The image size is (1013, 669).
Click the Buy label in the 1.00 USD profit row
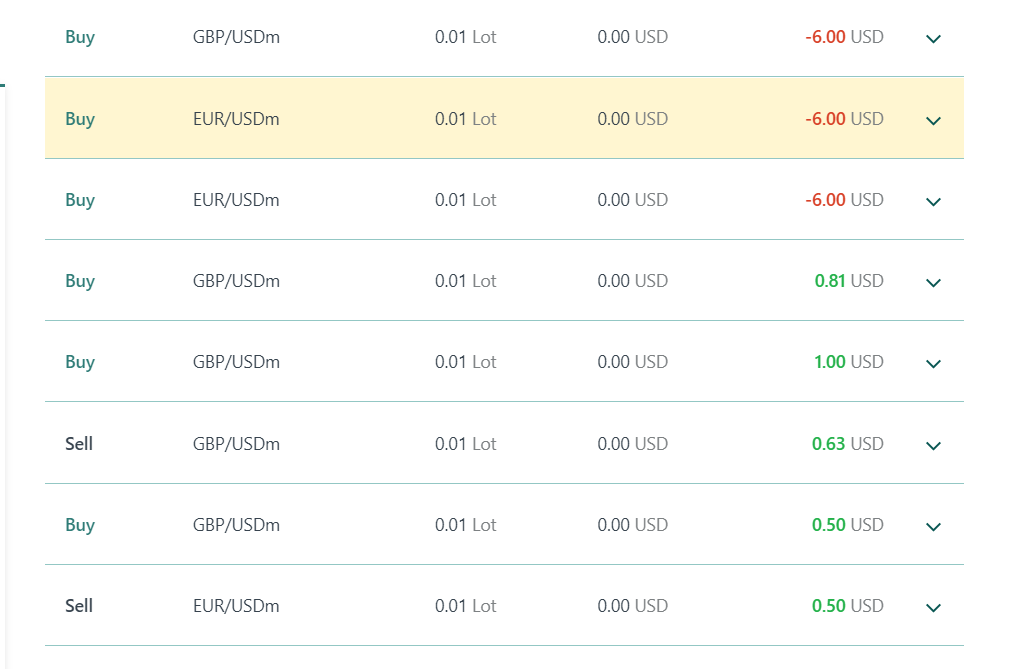coord(80,362)
